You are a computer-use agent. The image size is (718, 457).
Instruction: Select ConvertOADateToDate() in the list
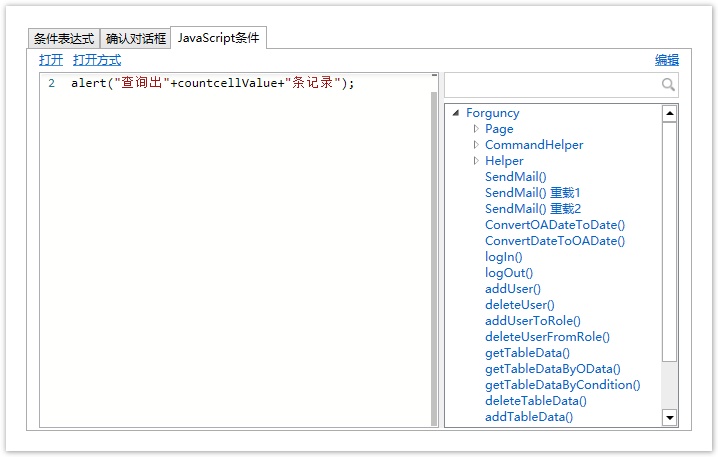(x=554, y=225)
